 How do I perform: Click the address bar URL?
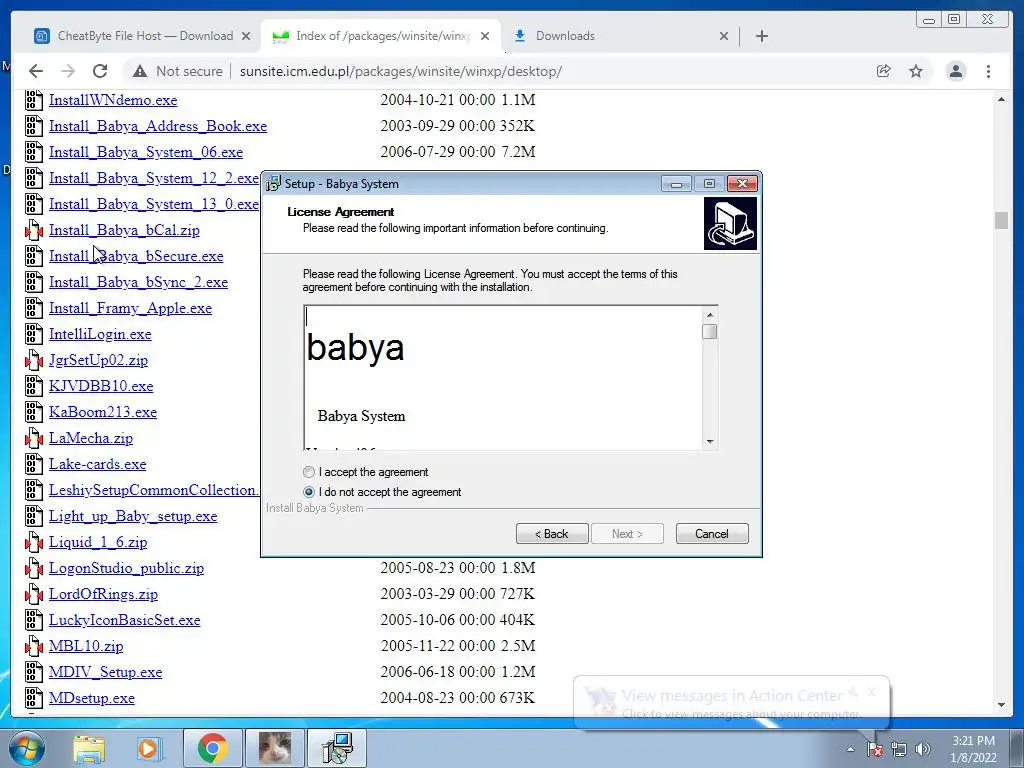coord(400,71)
